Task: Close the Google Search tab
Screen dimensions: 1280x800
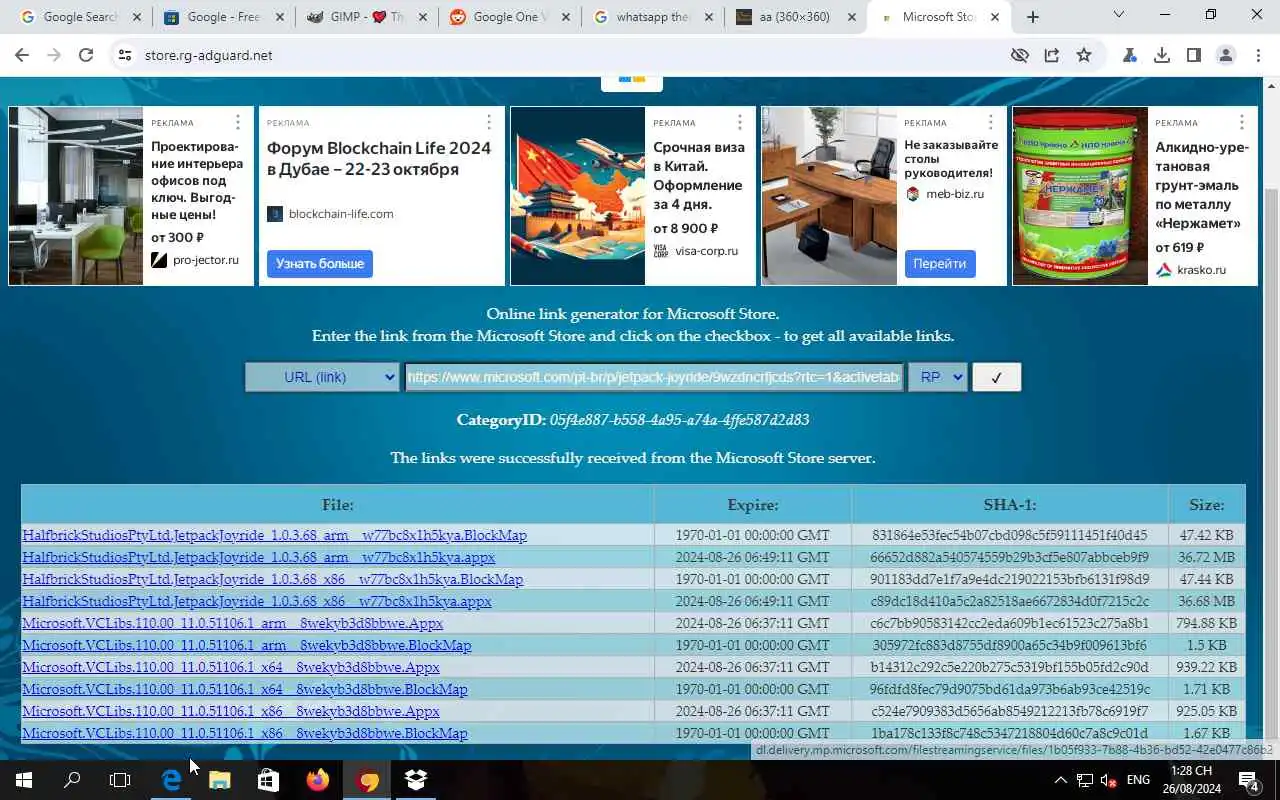Action: pos(137,17)
